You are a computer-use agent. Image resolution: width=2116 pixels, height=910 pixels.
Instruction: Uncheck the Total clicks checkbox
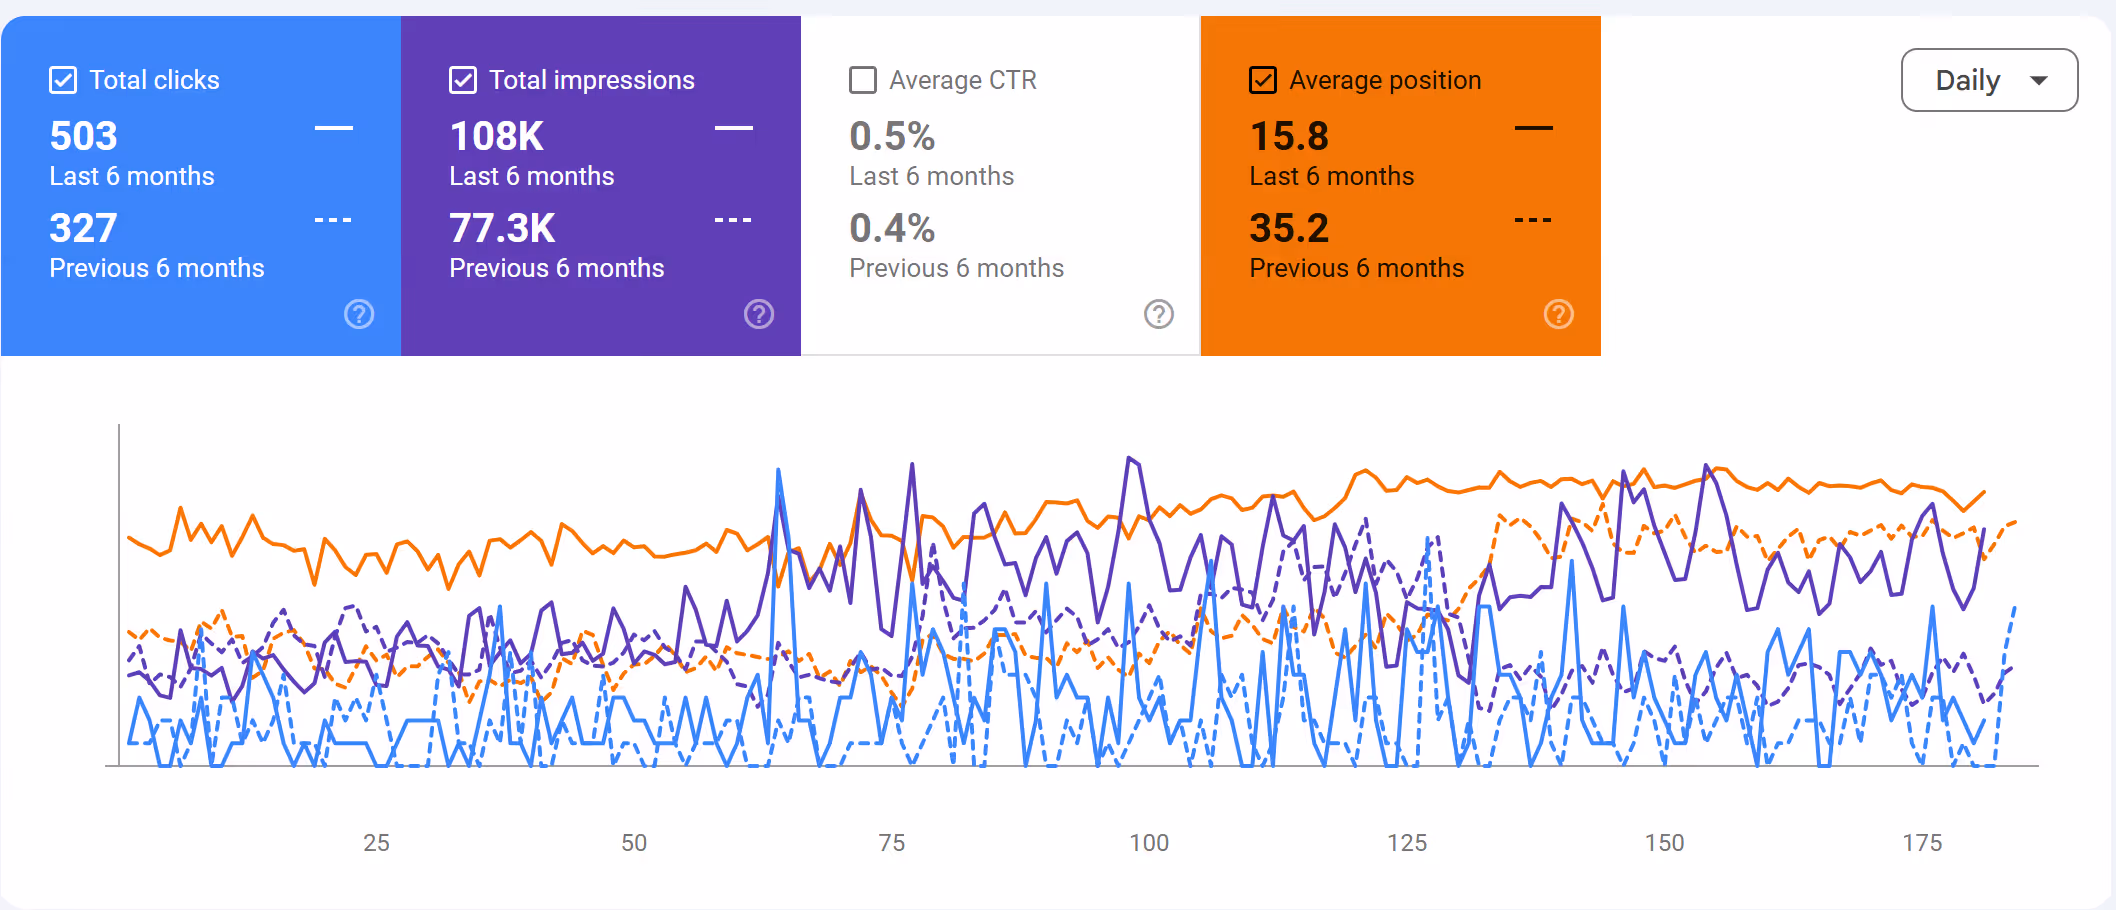click(63, 80)
